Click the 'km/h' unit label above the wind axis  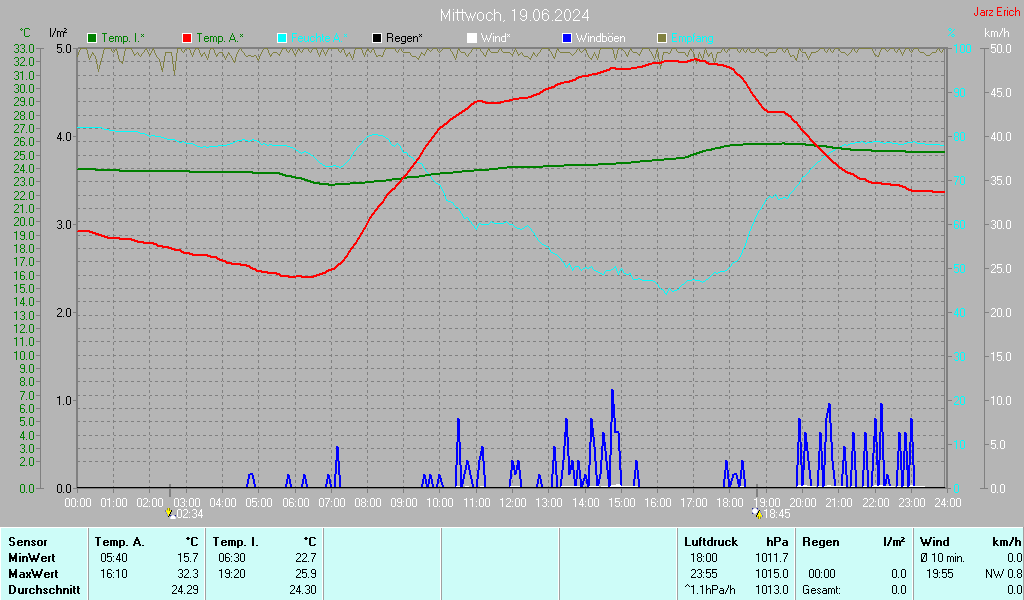coord(997,33)
